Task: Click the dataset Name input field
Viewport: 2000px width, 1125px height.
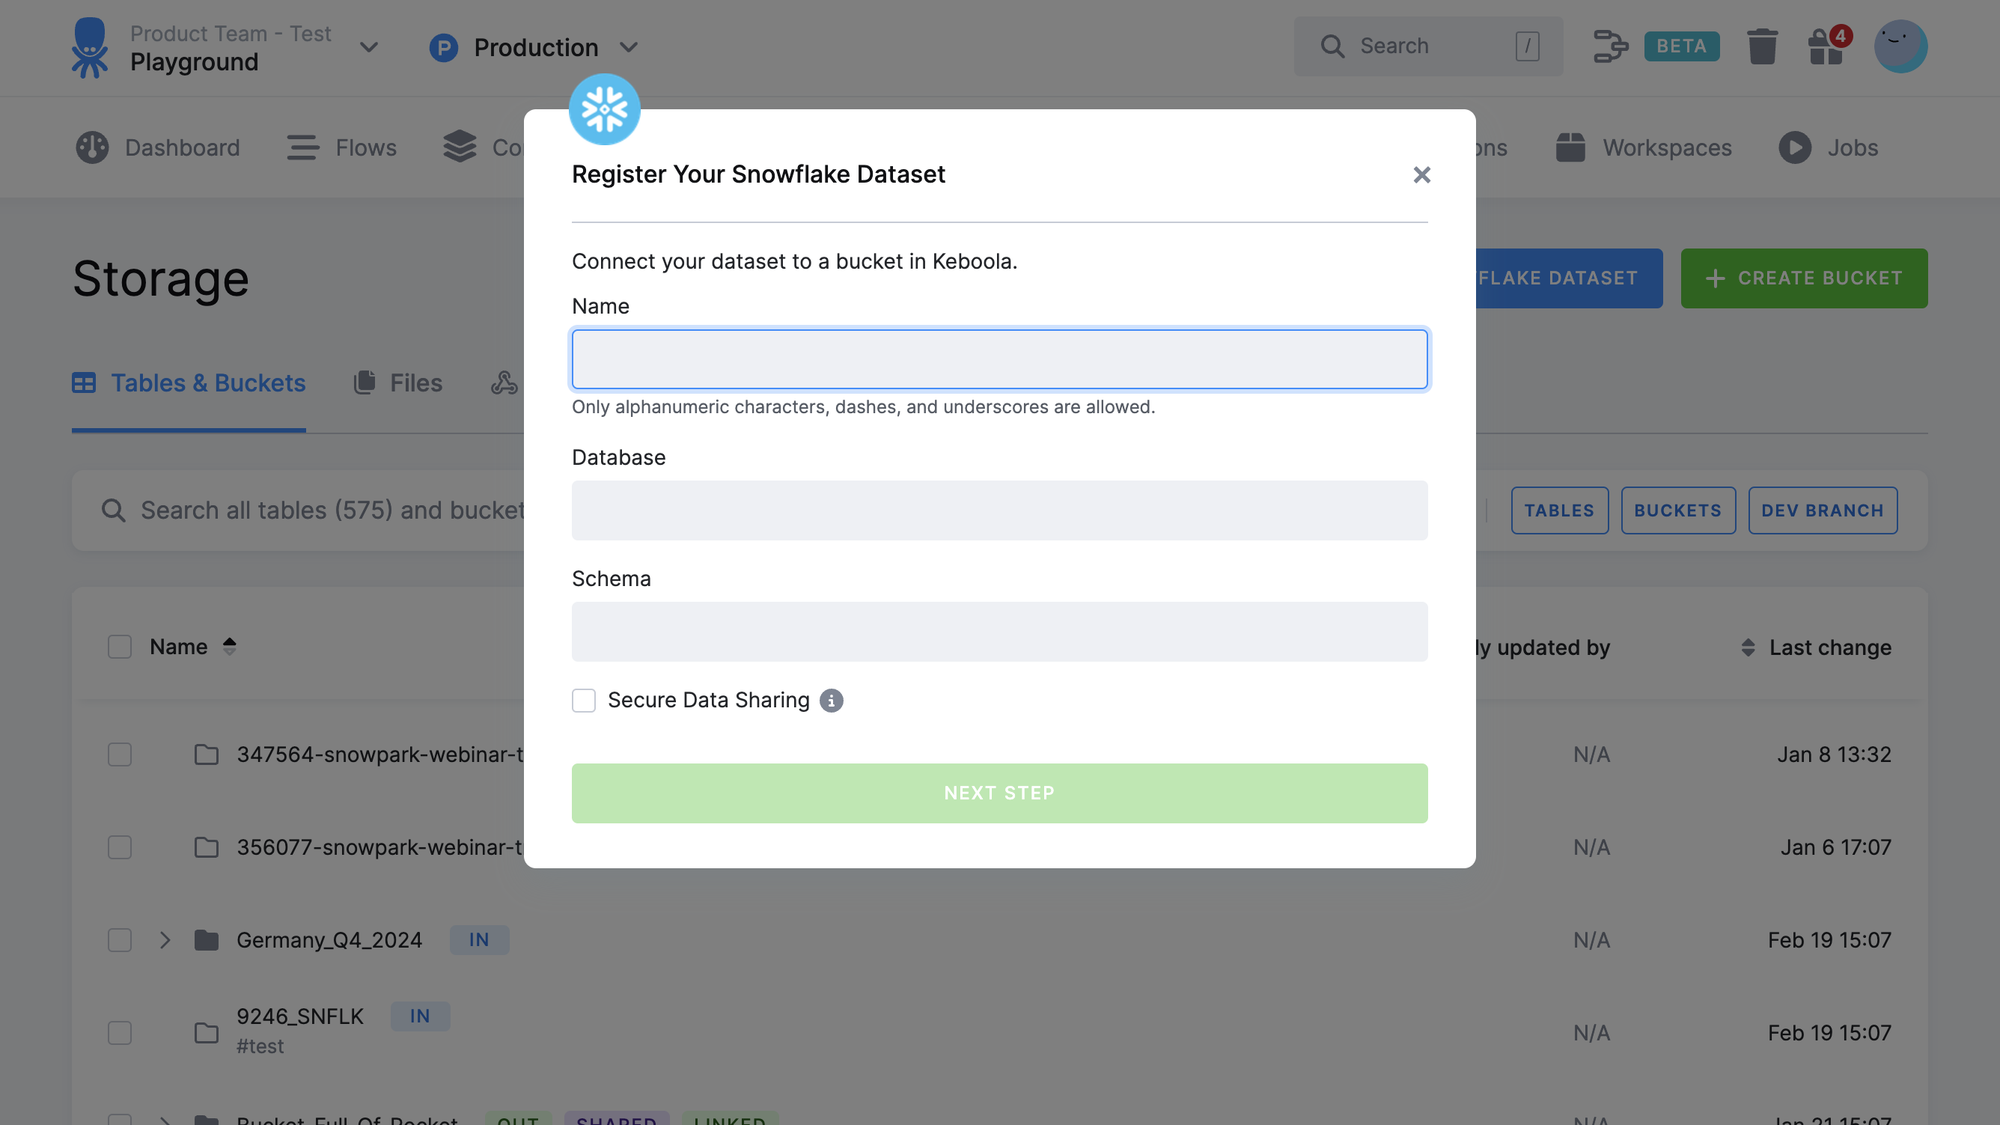Action: (x=999, y=358)
